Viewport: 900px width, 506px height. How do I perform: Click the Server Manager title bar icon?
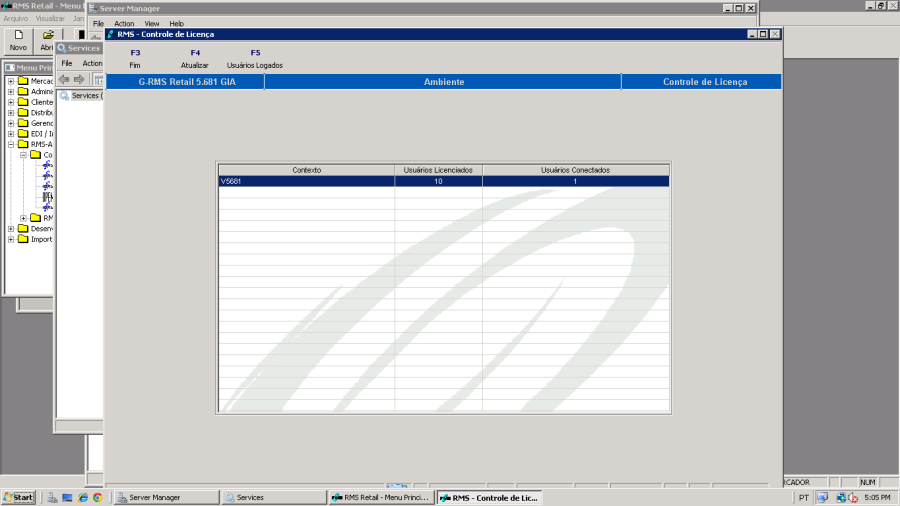pyautogui.click(x=93, y=8)
